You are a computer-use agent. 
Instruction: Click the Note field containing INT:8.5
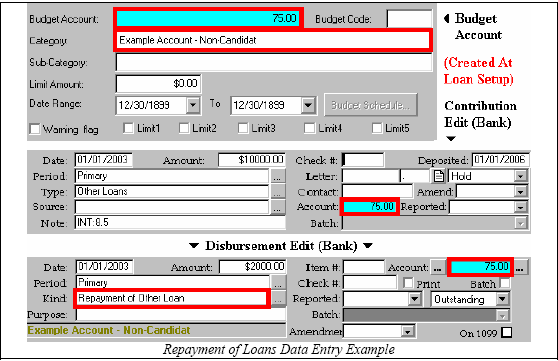pyautogui.click(x=180, y=223)
